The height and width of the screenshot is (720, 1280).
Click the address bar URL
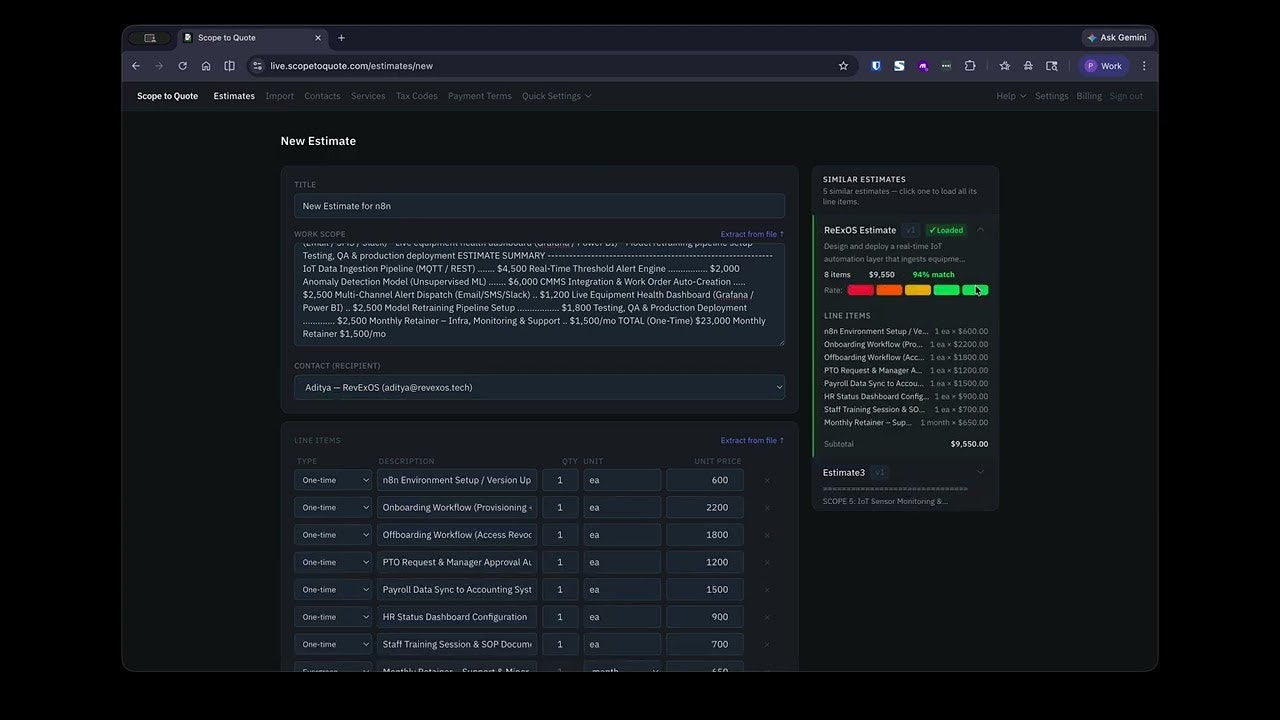pyautogui.click(x=351, y=66)
